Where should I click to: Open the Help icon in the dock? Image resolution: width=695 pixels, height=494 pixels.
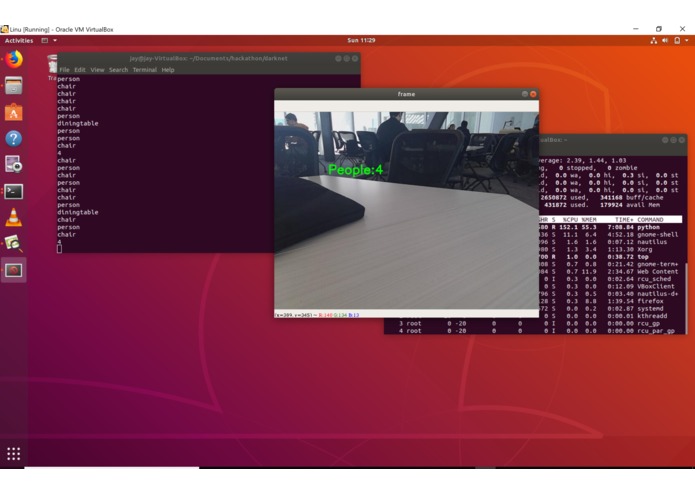click(14, 139)
